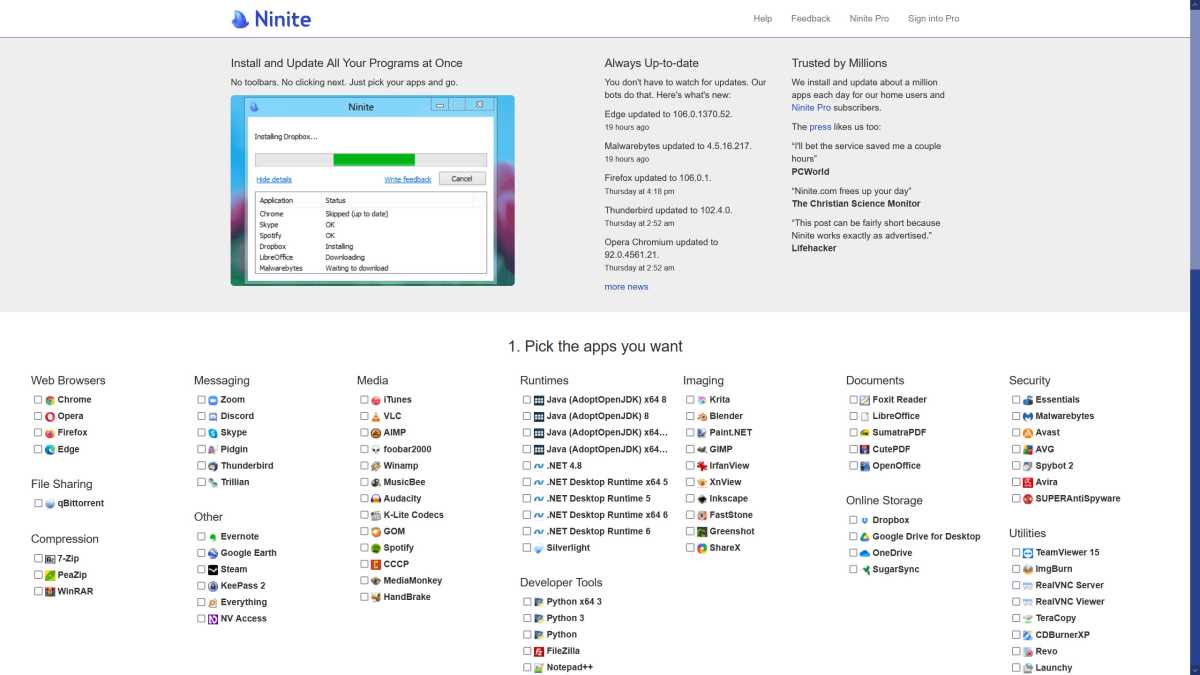Screen dimensions: 1200x675
Task: Click the Zoom app icon
Action: coord(213,400)
